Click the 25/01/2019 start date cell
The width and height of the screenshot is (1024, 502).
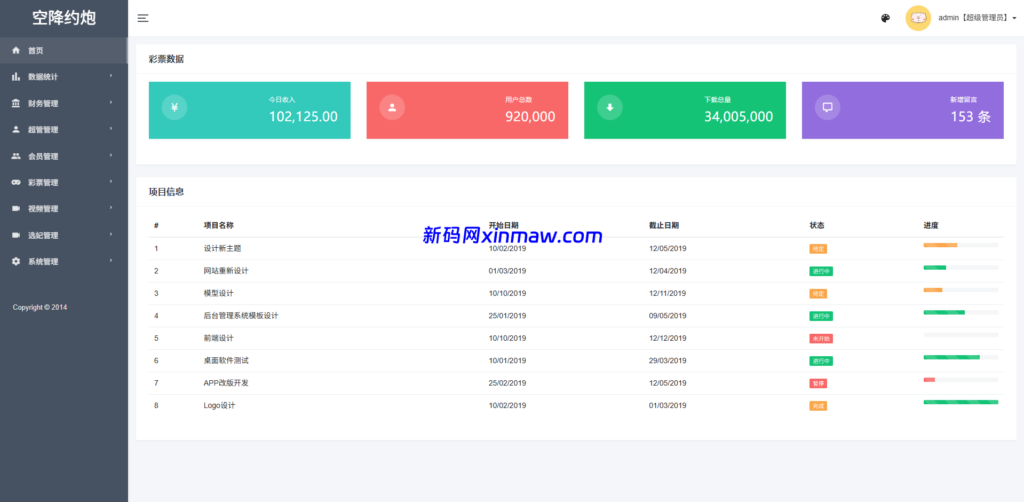(x=507, y=316)
